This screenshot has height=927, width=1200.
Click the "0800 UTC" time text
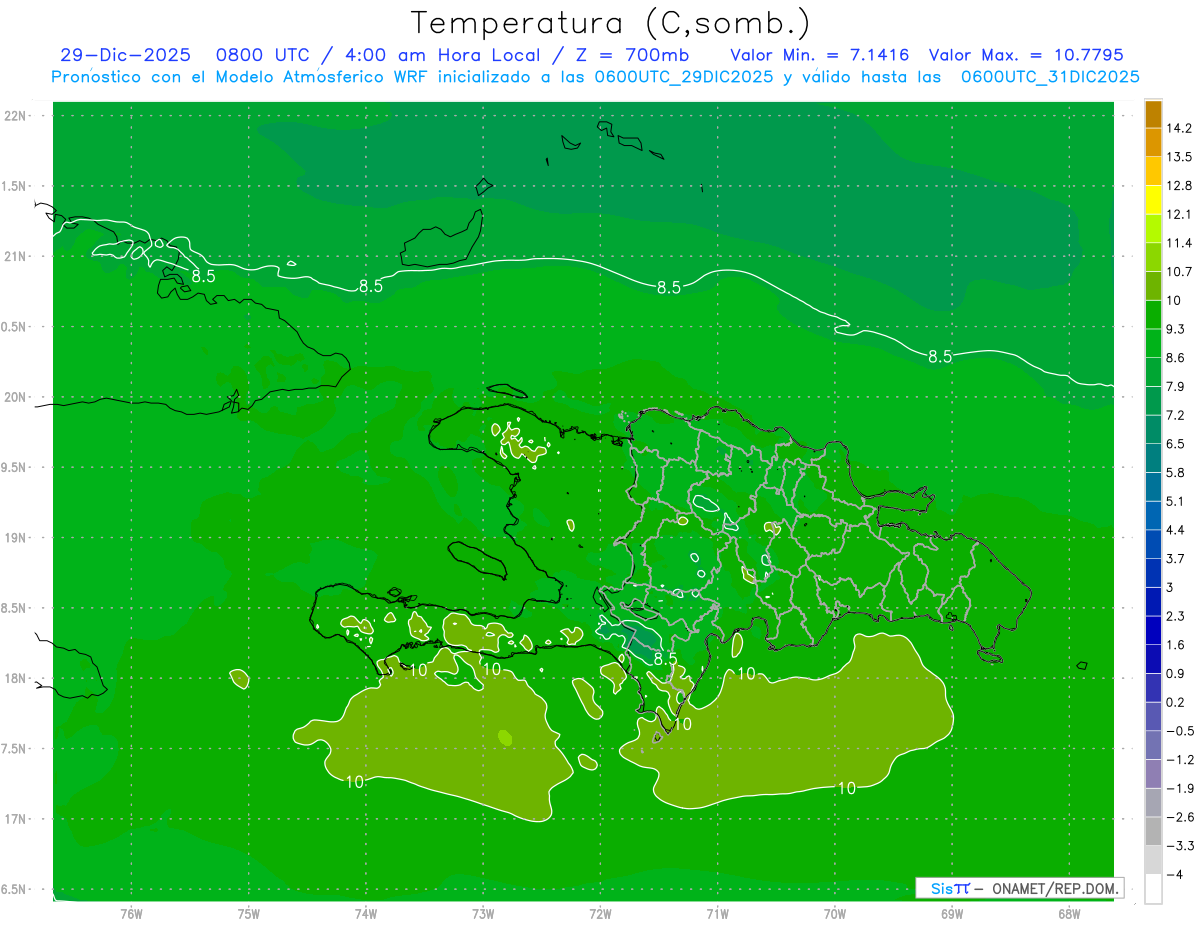click(x=264, y=55)
